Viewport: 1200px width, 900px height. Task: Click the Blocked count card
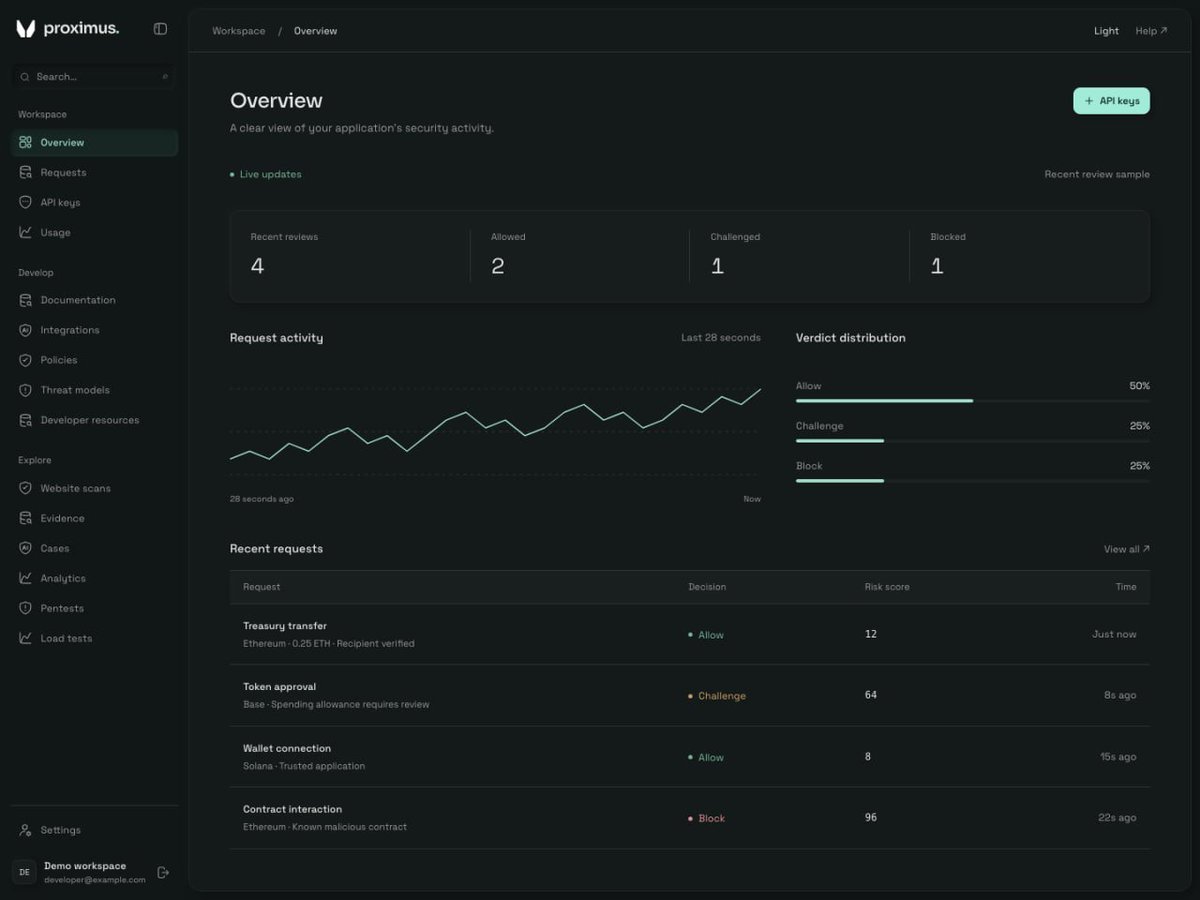[x=1029, y=256]
